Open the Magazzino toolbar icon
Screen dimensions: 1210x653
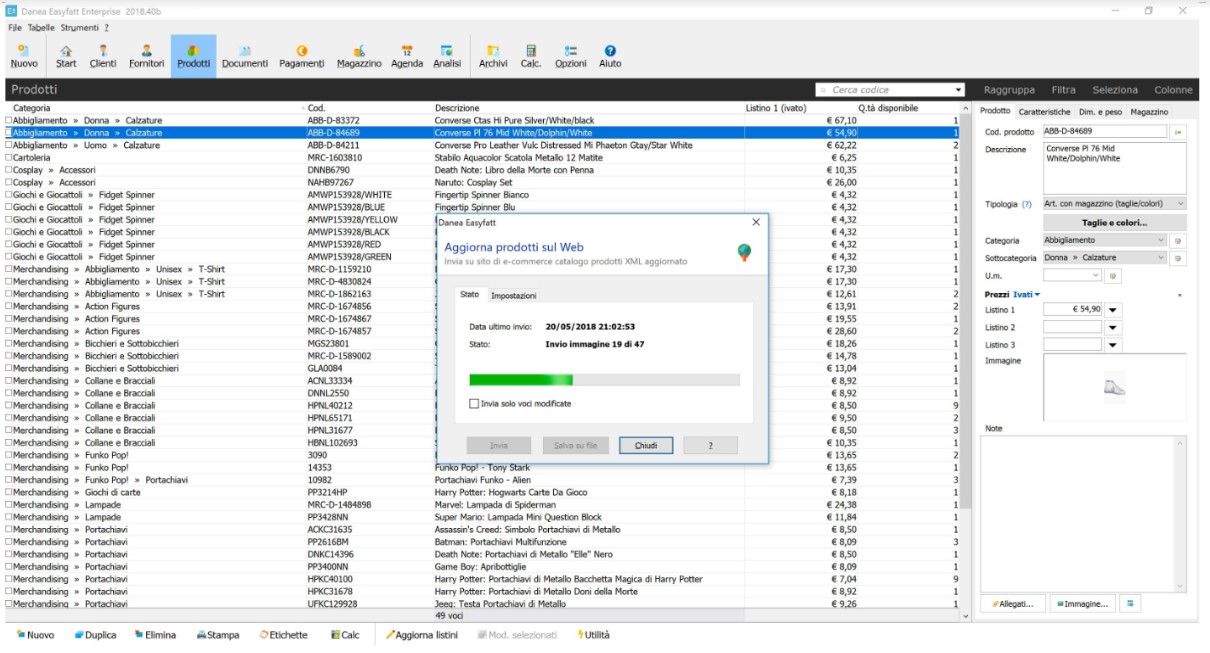coord(359,56)
